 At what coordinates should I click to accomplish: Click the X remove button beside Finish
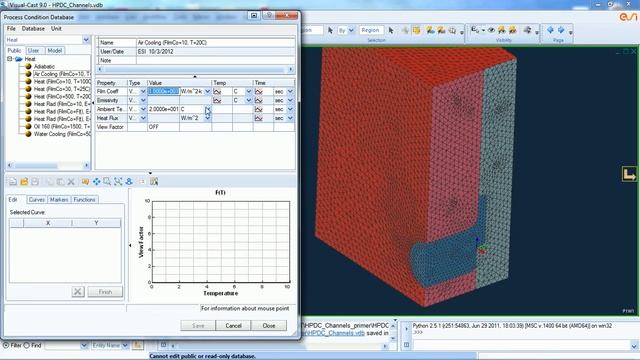coord(78,292)
